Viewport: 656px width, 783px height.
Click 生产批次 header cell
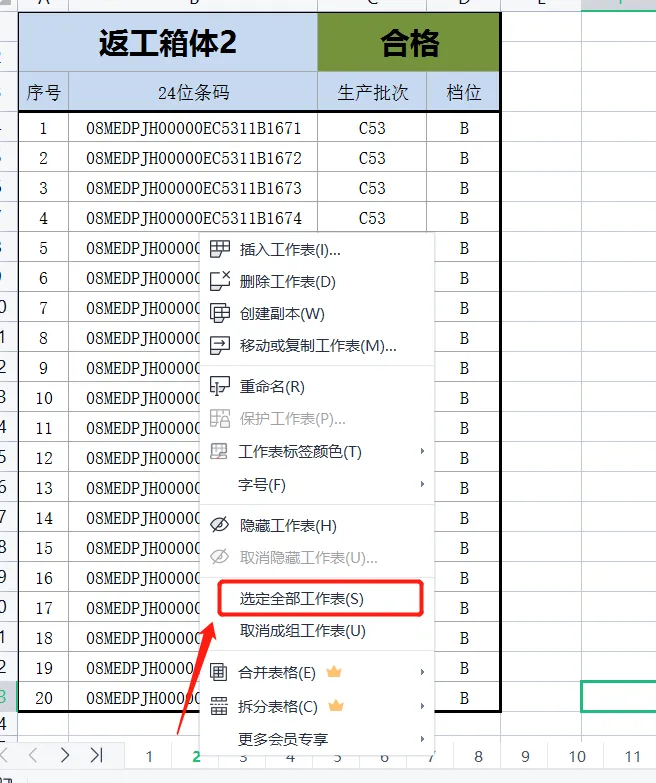point(372,92)
